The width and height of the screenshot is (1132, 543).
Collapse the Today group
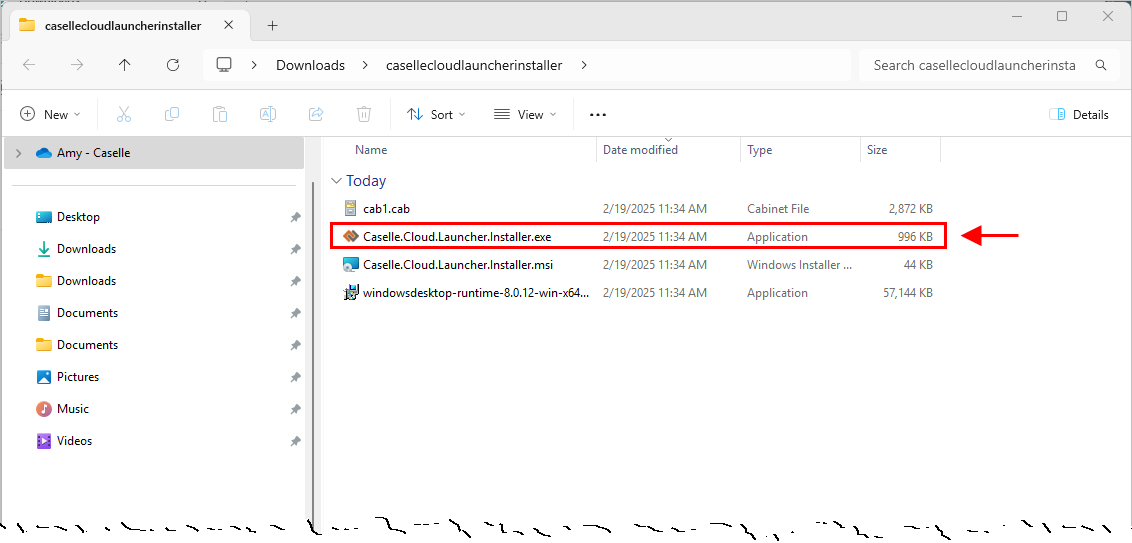click(x=335, y=181)
